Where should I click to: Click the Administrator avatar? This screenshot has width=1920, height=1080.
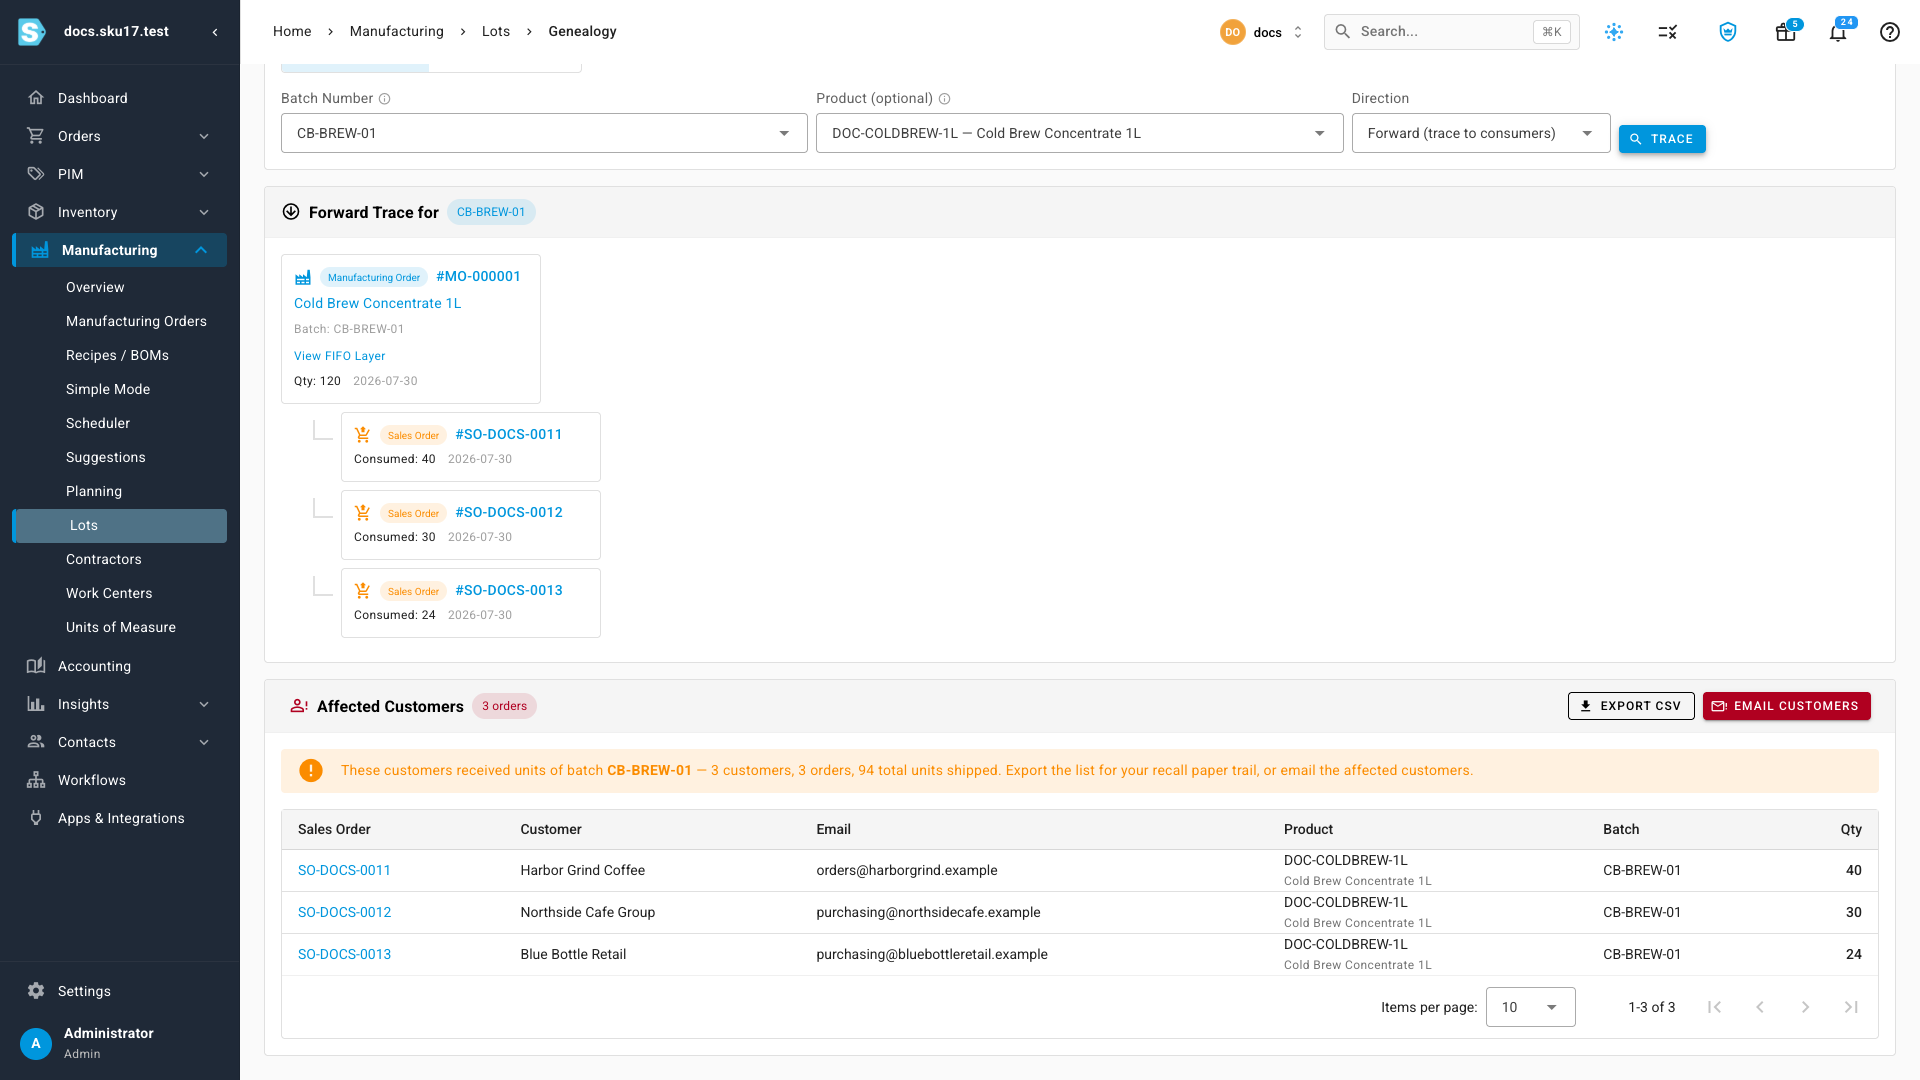tap(36, 1043)
